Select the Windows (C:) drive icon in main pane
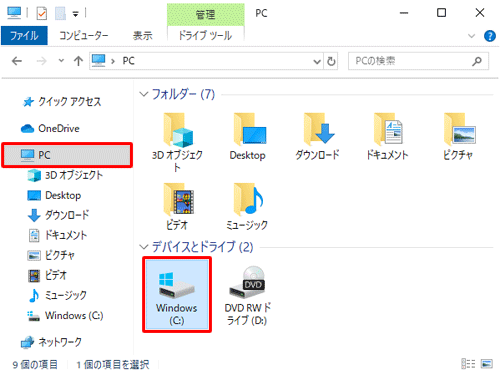The height and width of the screenshot is (375, 500). (176, 285)
